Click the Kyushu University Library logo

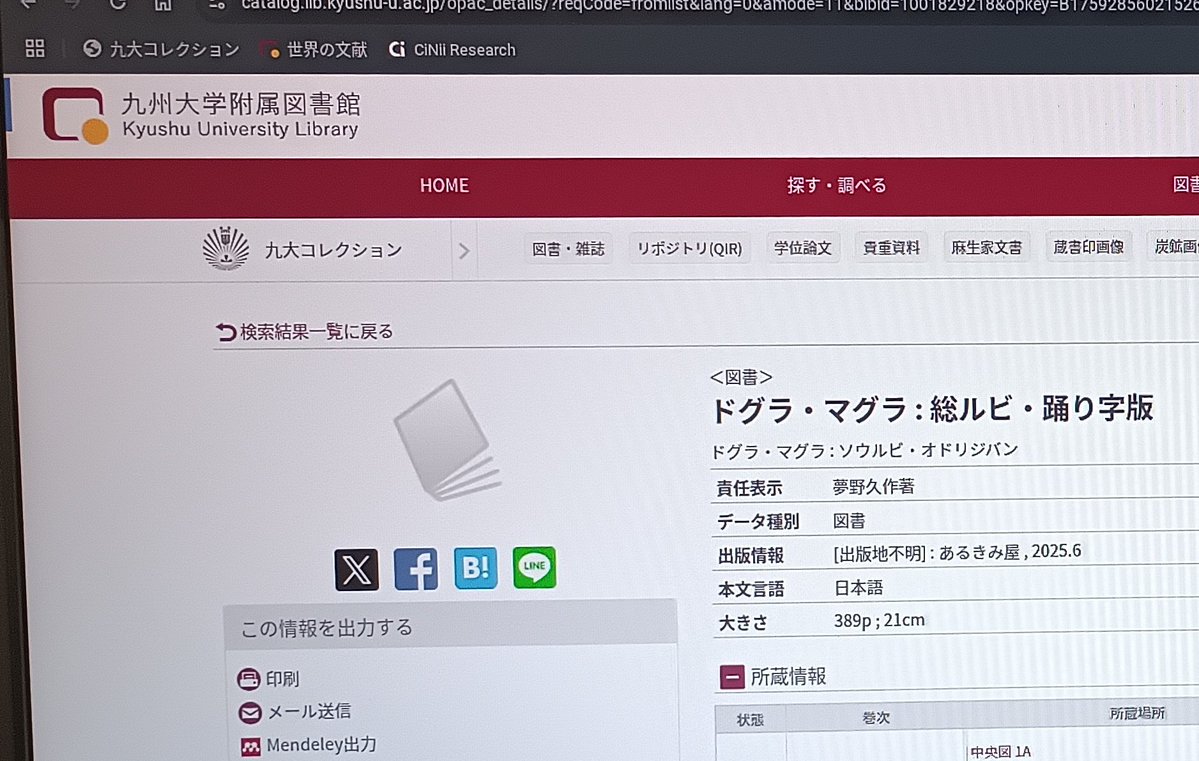pos(200,115)
